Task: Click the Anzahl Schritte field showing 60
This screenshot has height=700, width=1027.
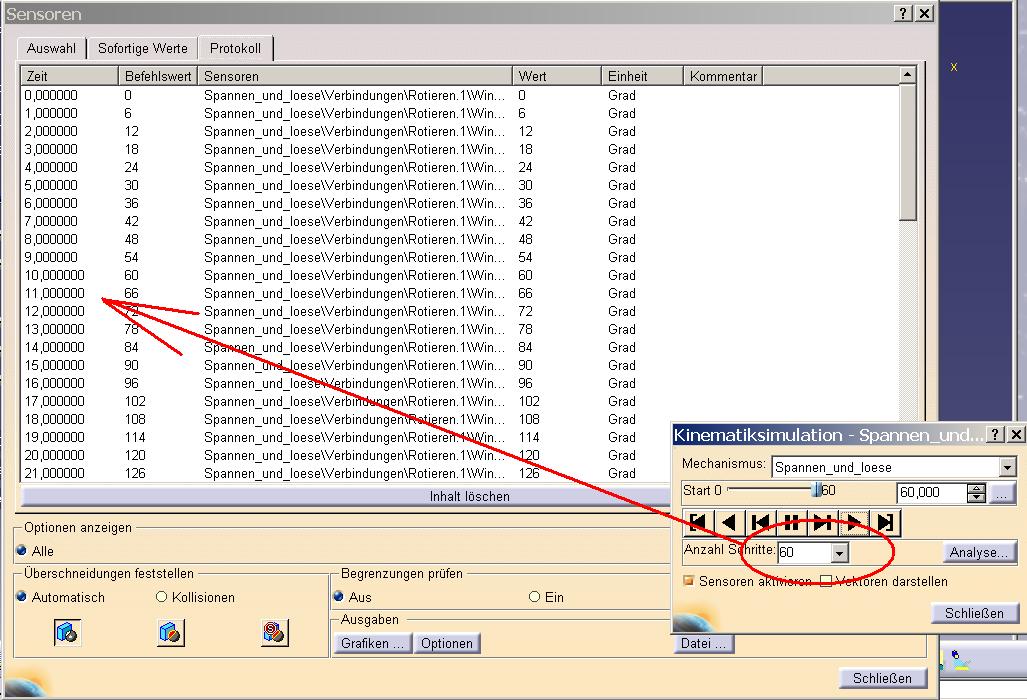Action: (805, 553)
